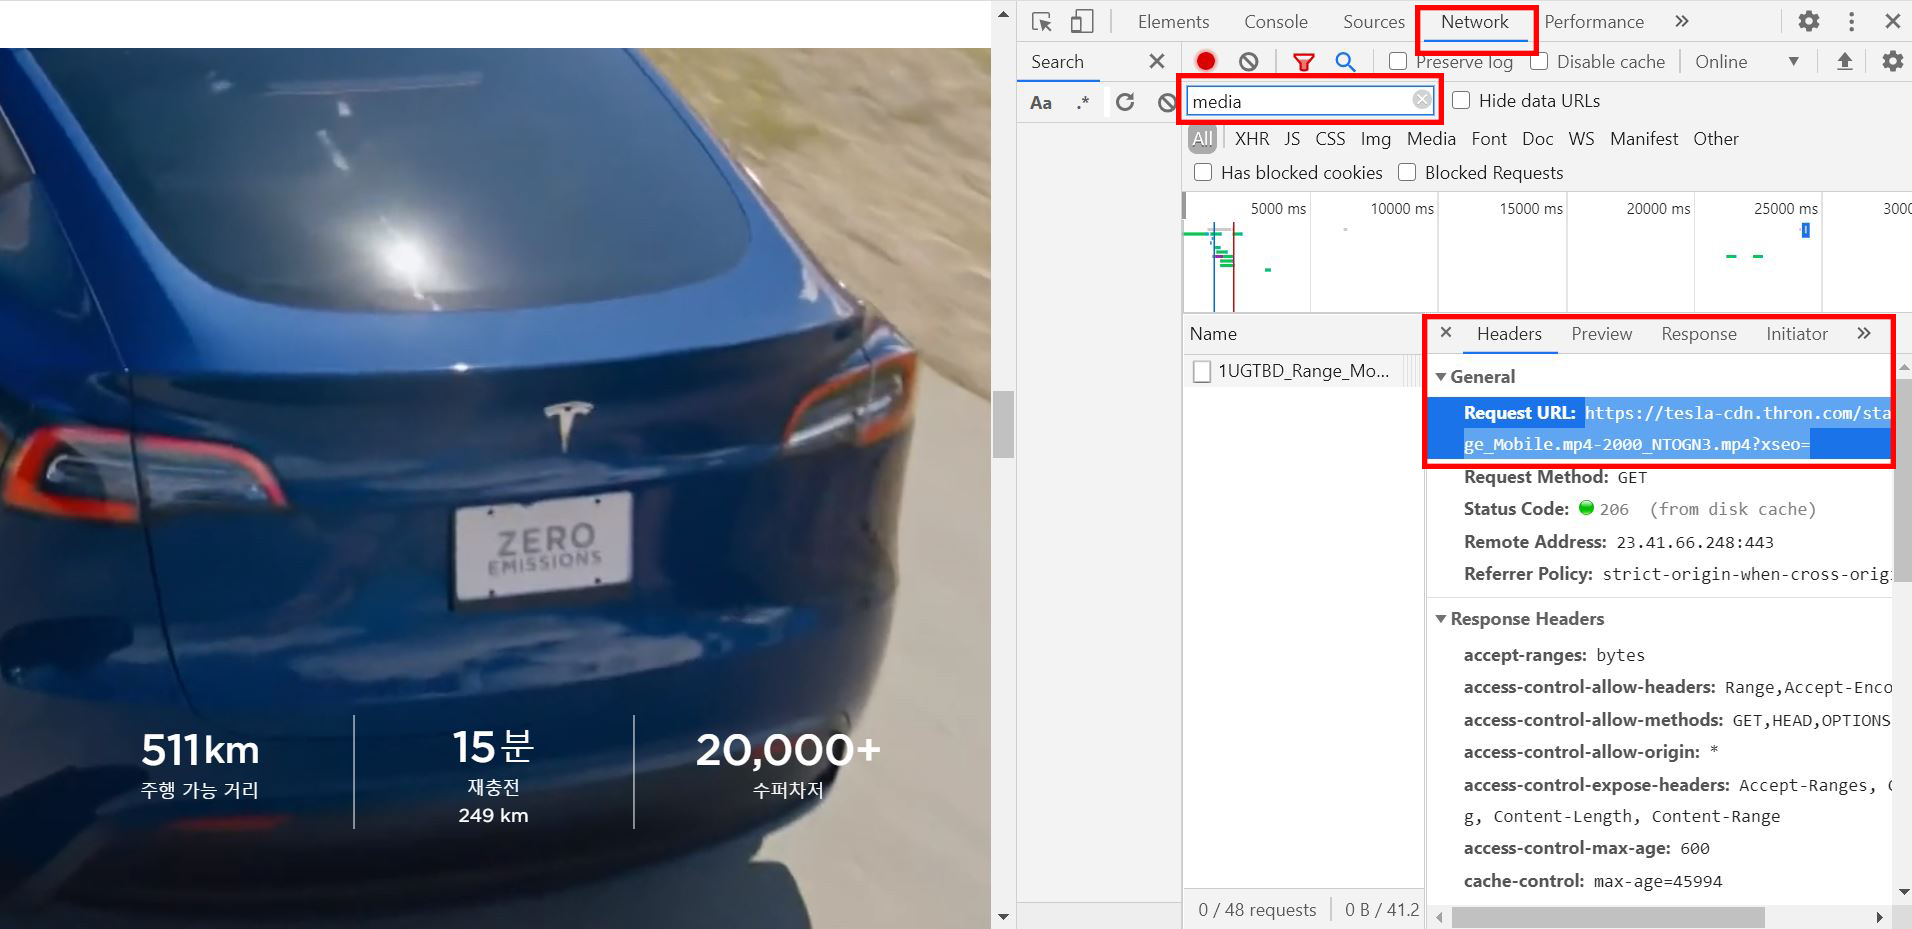The image size is (1912, 929).
Task: Filter requests by Img
Action: click(1375, 139)
